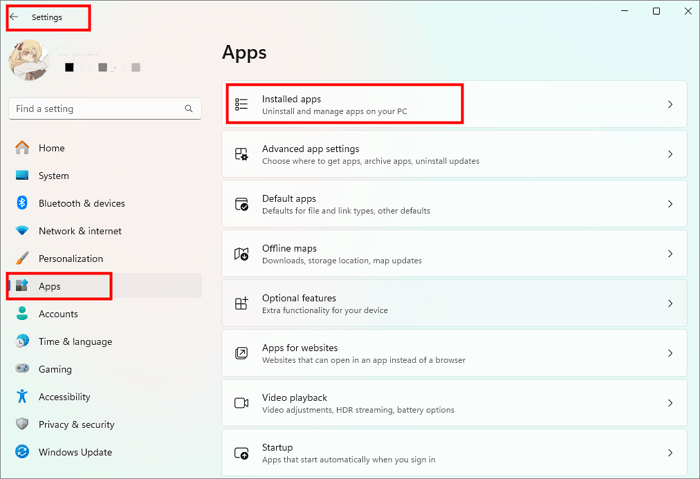
Task: Click the Network & internet wifi icon
Action: click(x=22, y=231)
